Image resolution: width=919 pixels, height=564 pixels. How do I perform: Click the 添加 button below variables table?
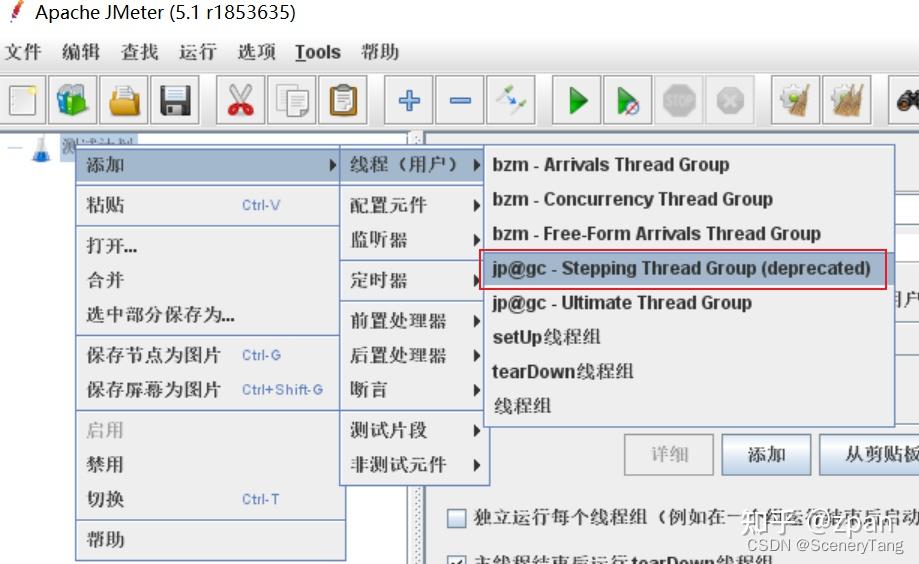767,454
